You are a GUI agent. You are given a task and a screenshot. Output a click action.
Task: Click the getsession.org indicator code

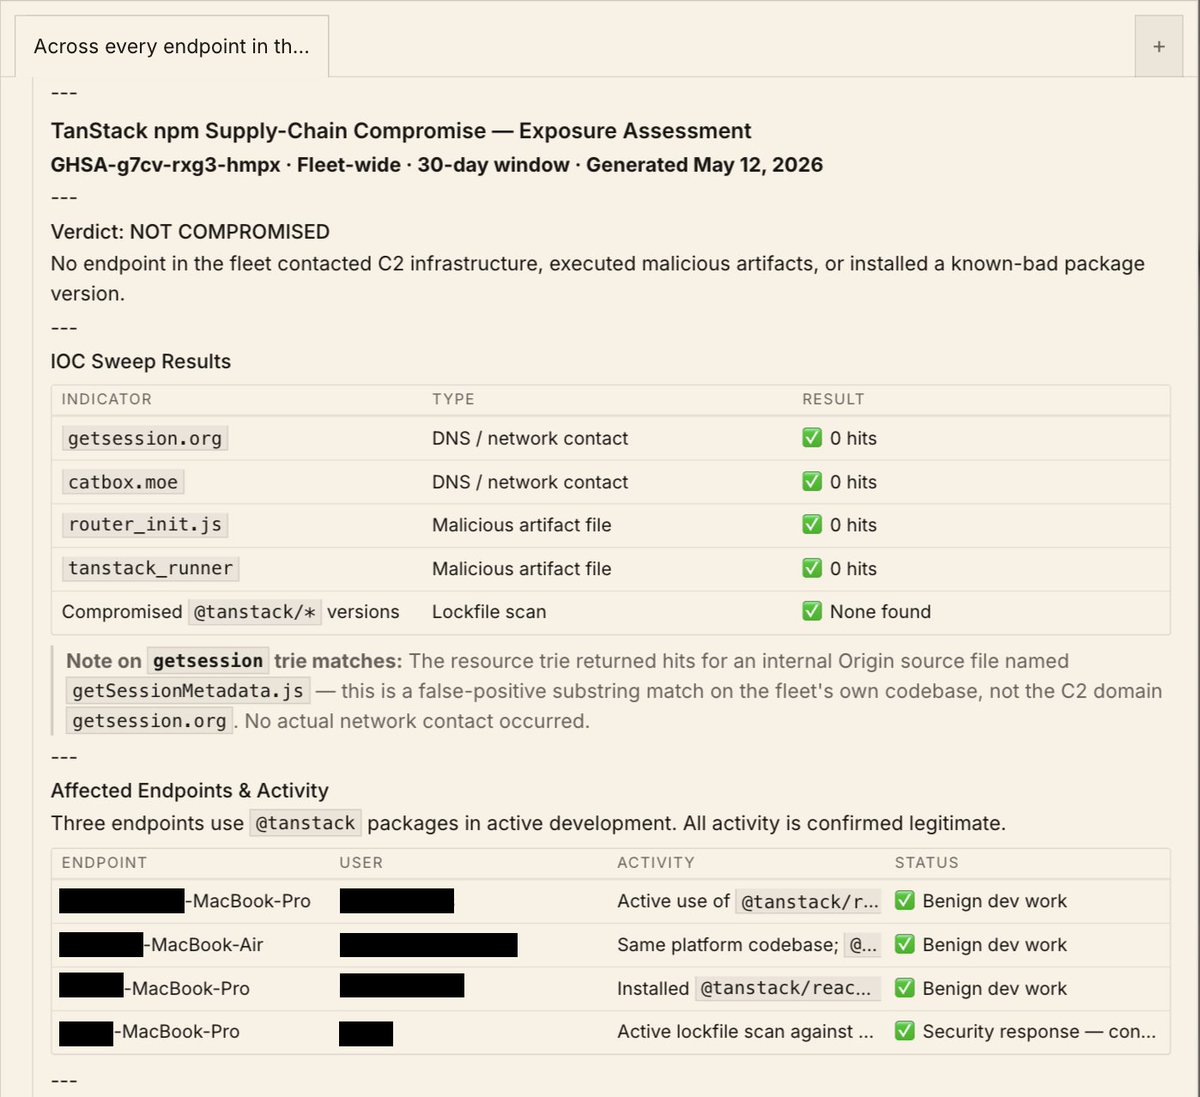[x=145, y=438]
